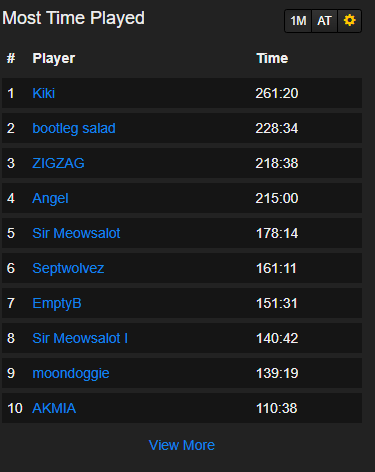Switch to AT all-time range
This screenshot has width=375, height=472.
(x=324, y=21)
